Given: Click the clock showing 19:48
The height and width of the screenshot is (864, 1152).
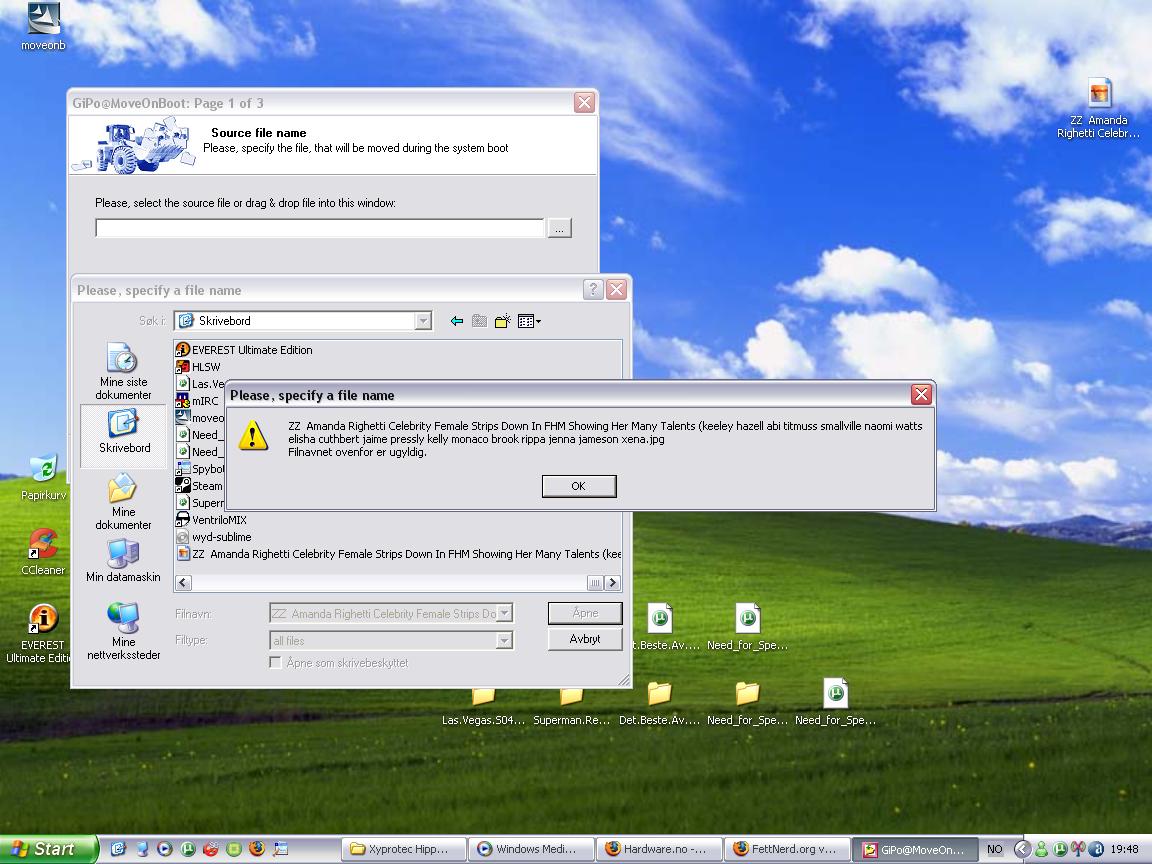Looking at the screenshot, I should tap(1125, 849).
